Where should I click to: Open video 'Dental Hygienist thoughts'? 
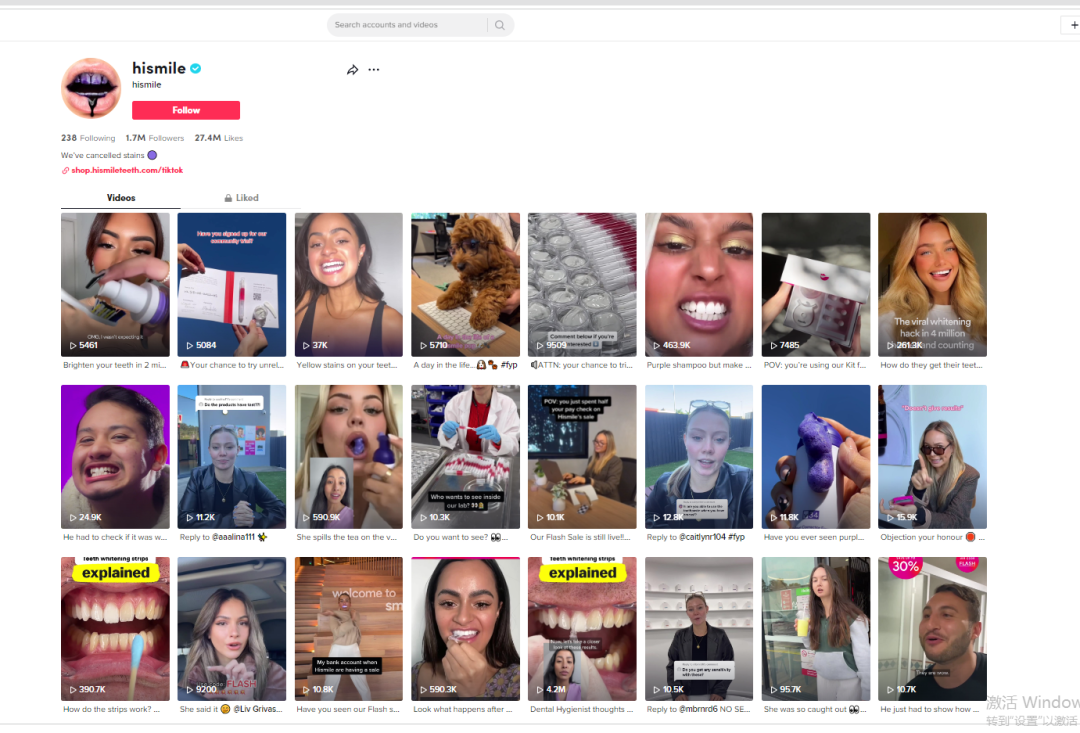point(582,629)
